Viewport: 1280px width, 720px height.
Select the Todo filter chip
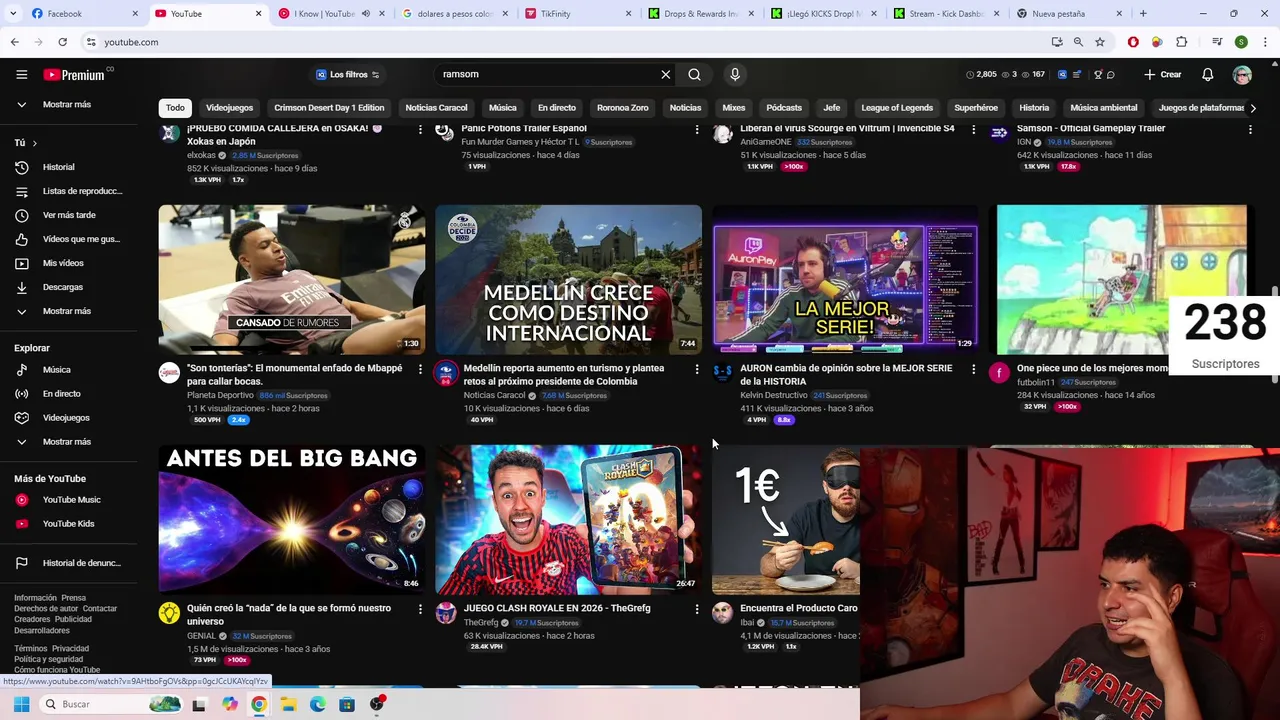point(175,107)
